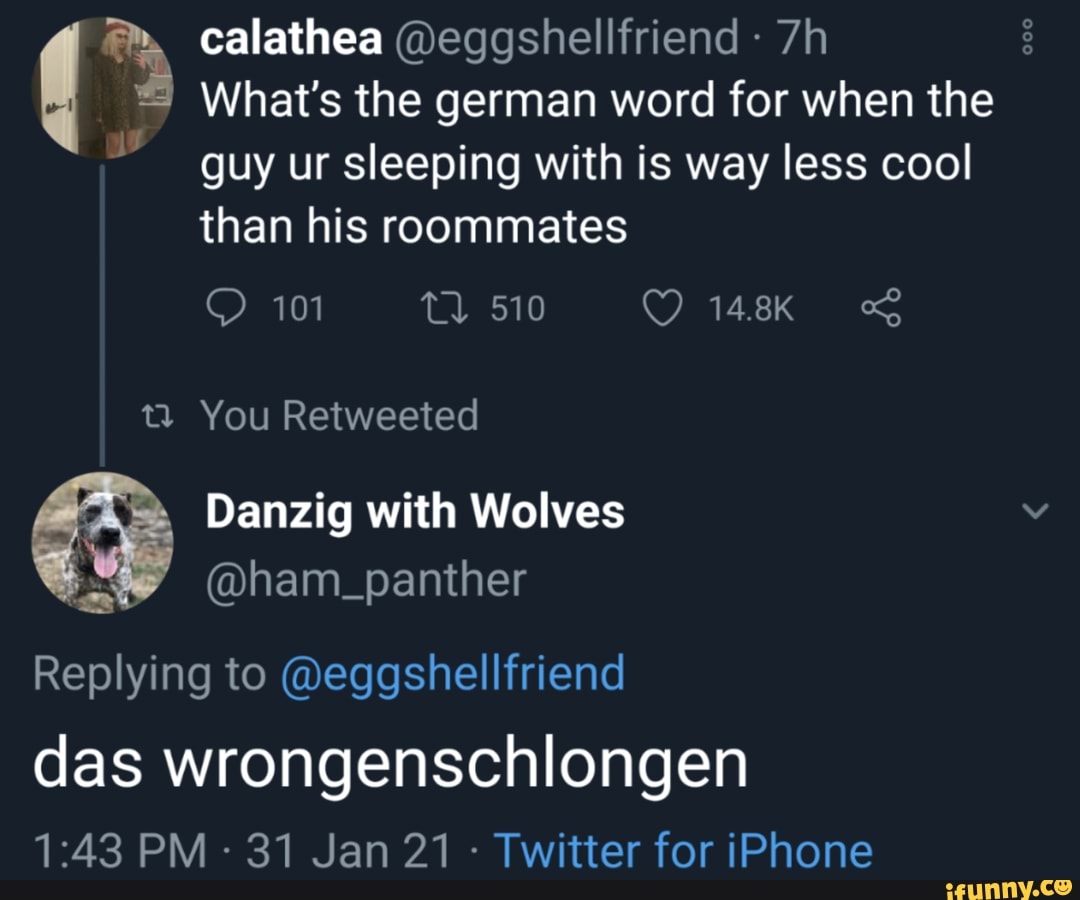
Task: Click the reply speech bubble icon
Action: pyautogui.click(x=226, y=307)
